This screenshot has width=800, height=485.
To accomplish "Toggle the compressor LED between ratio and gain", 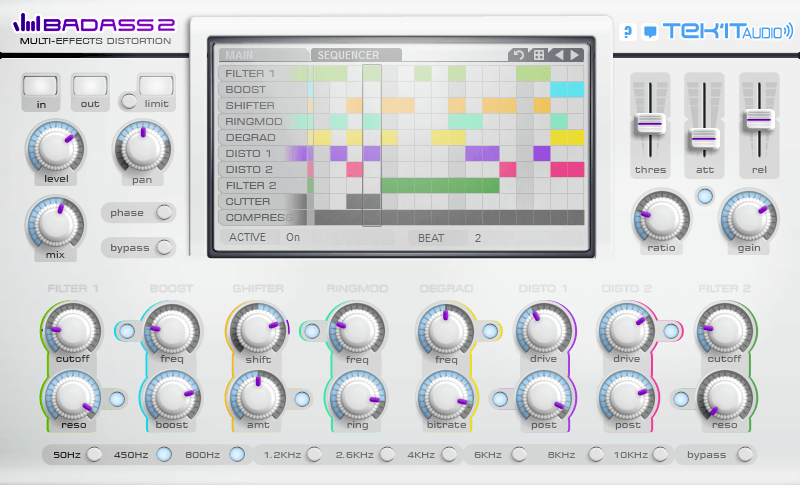I will click(x=705, y=196).
